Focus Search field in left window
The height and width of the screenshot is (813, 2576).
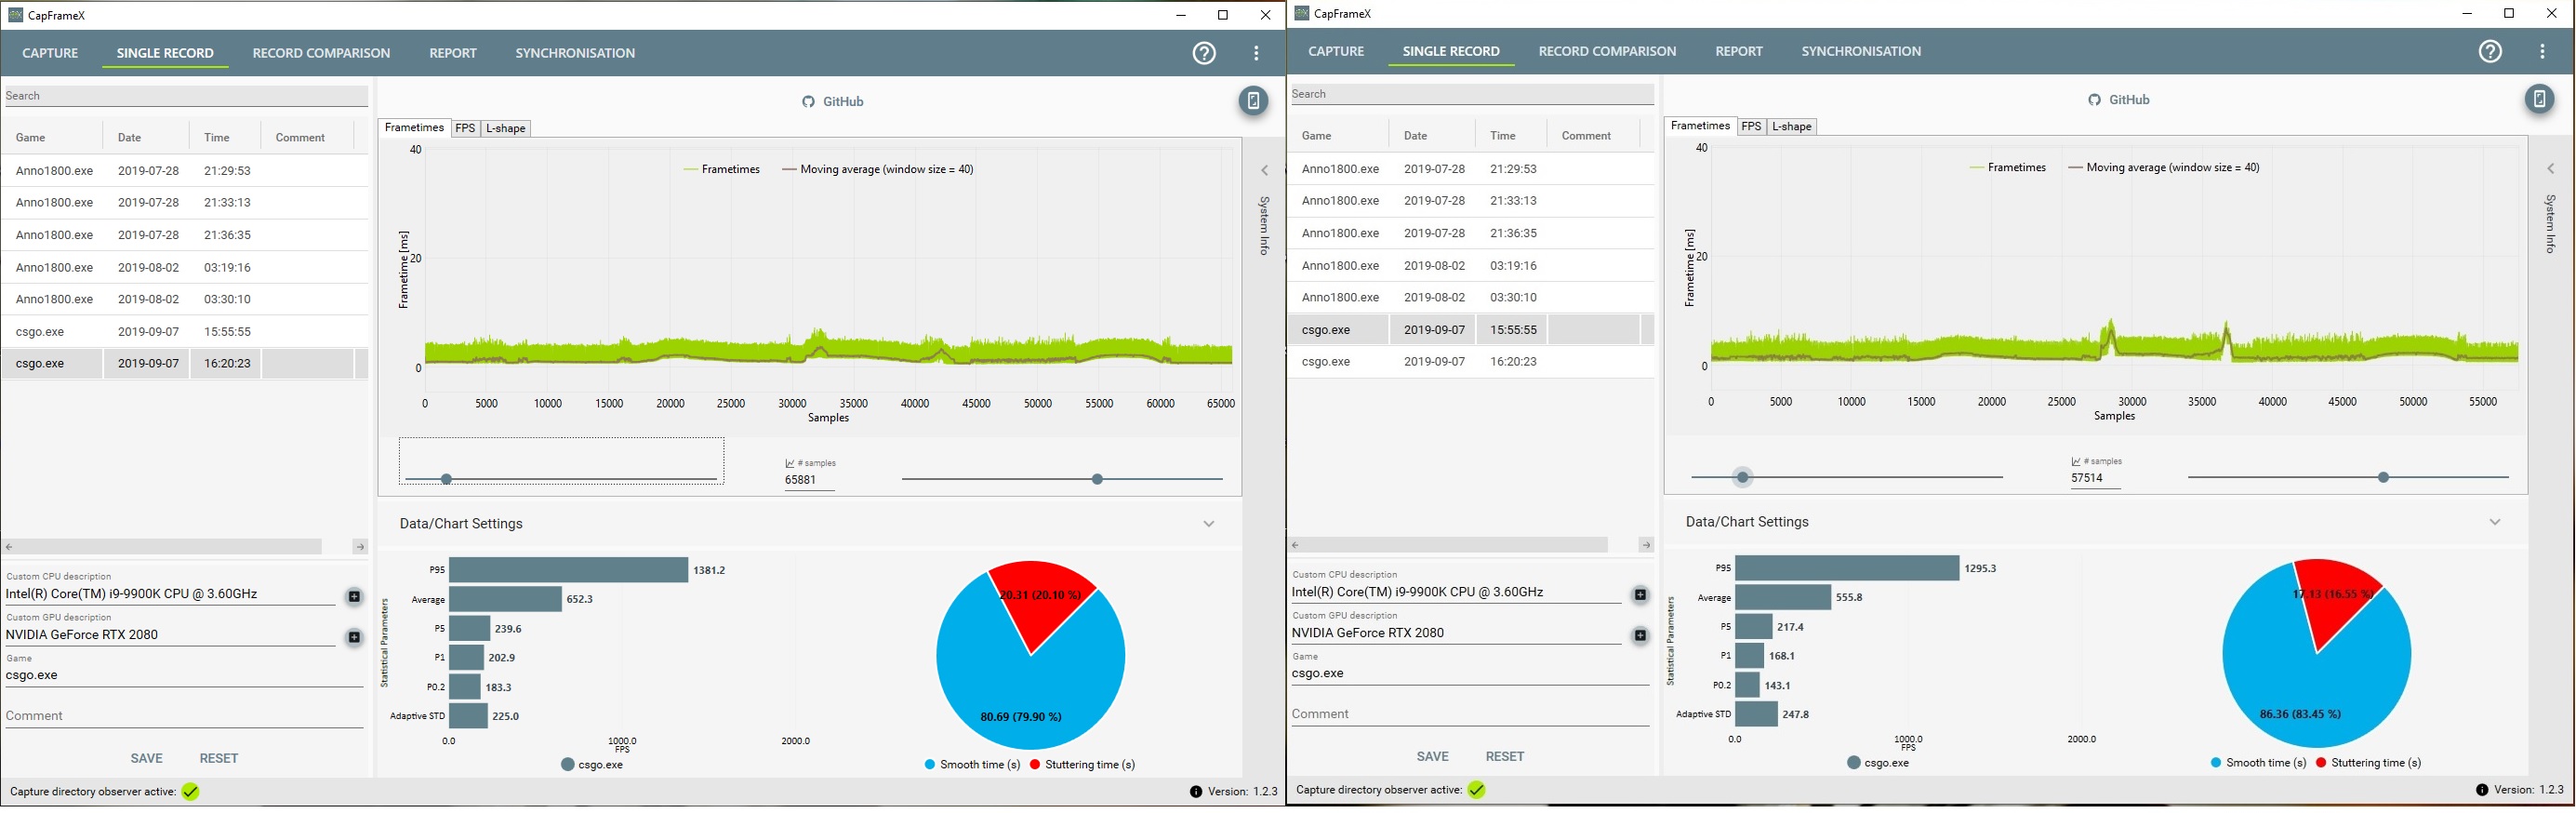(186, 96)
